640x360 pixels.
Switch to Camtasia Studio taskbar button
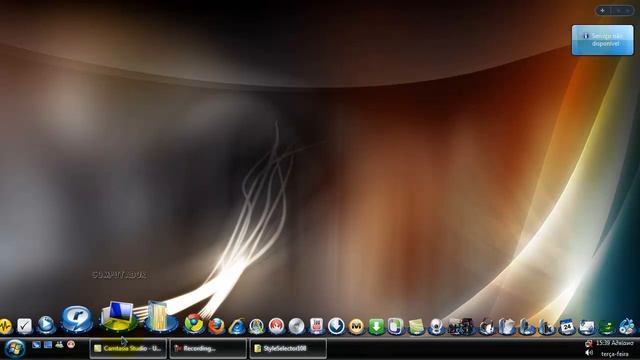tap(128, 348)
